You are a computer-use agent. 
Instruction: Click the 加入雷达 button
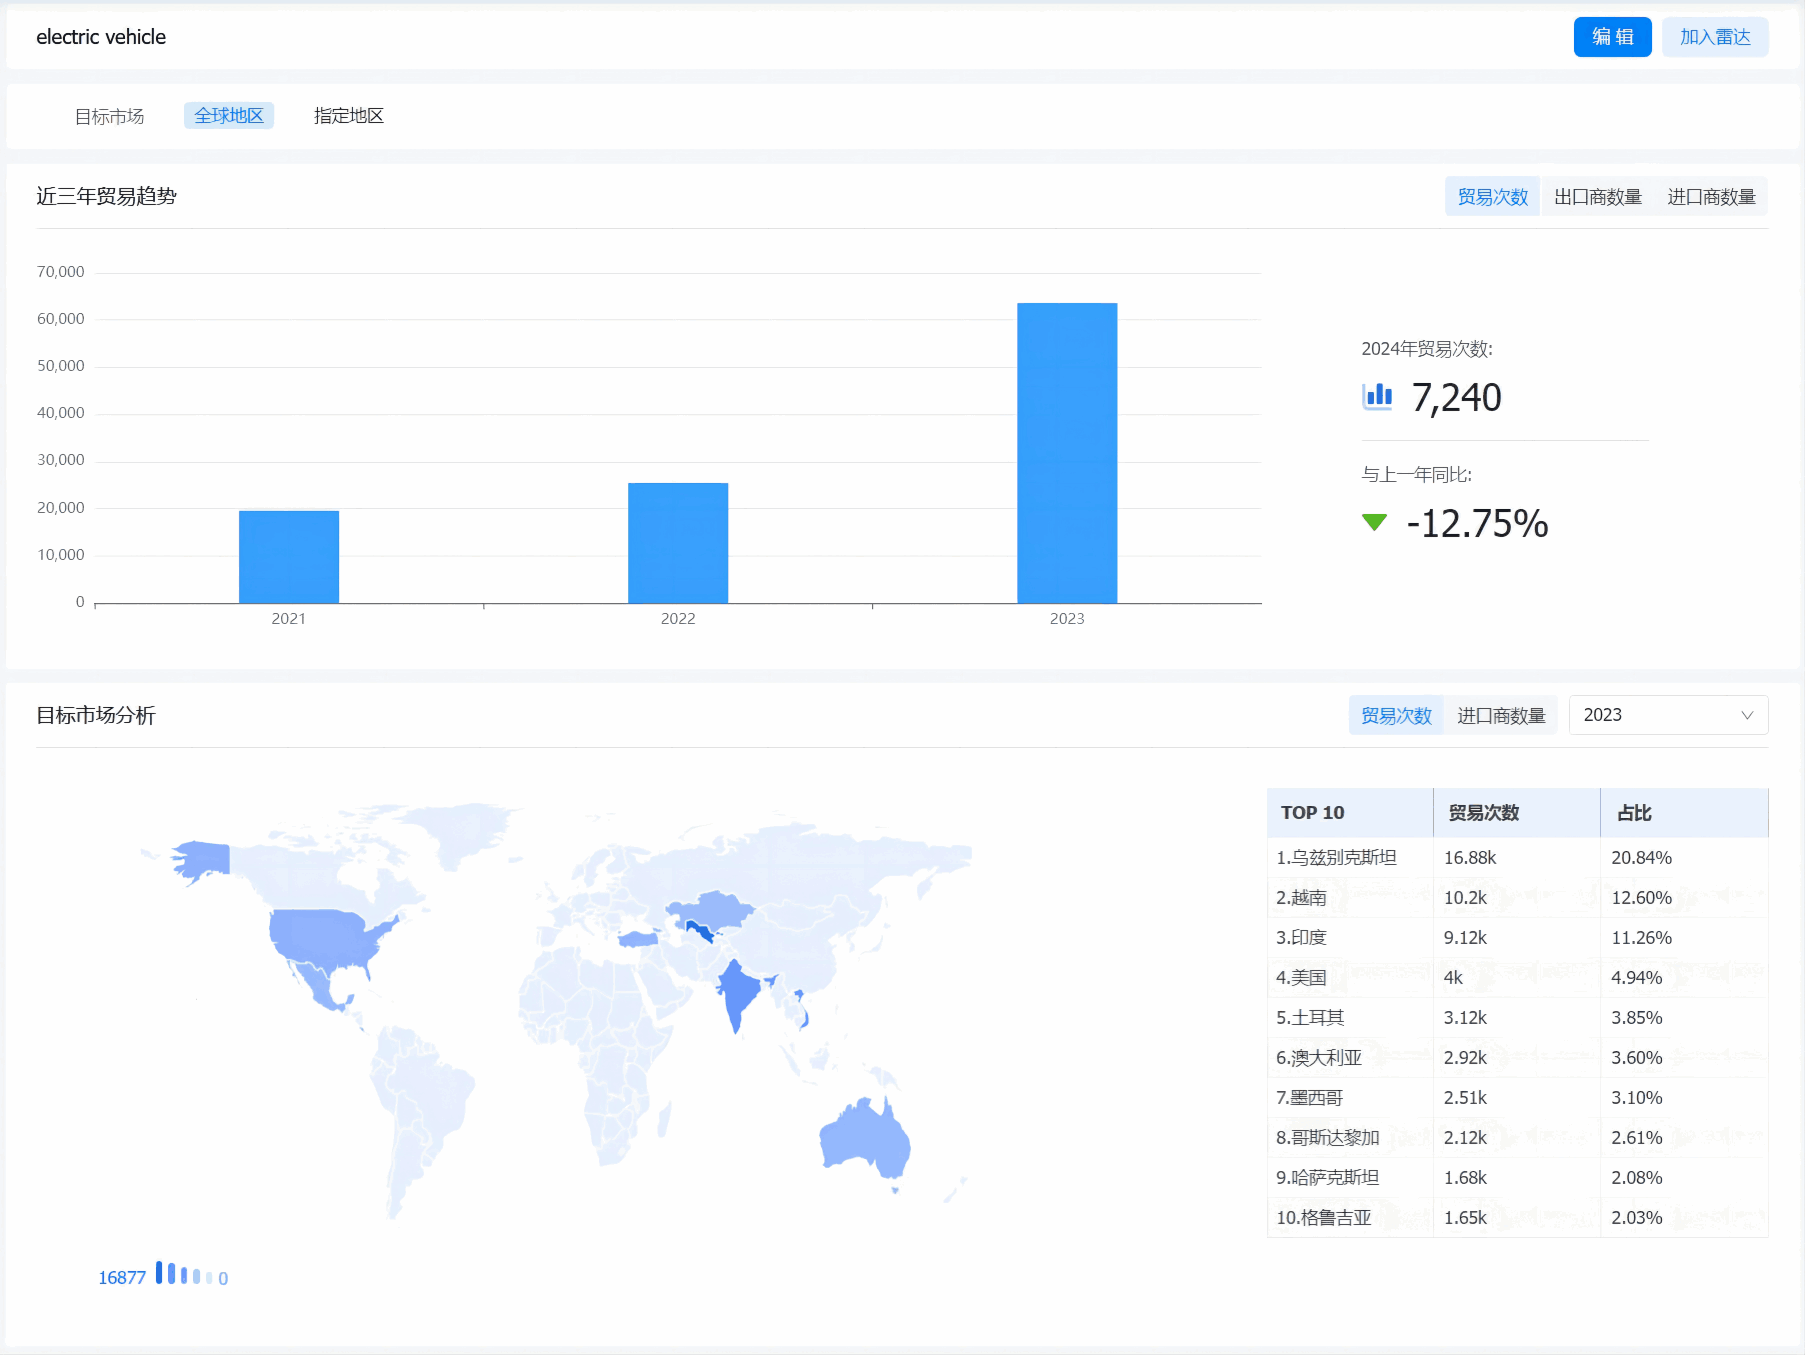click(1714, 37)
